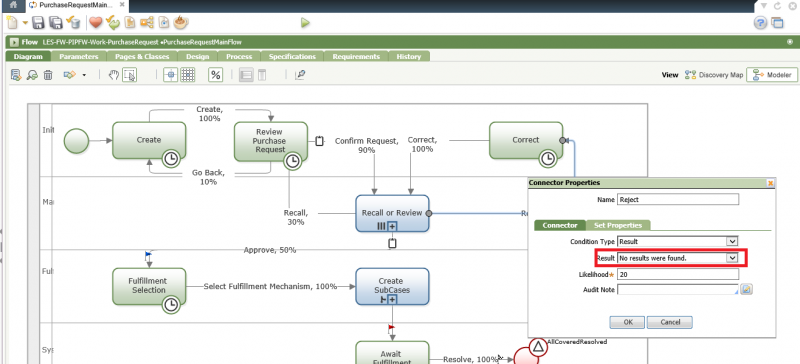Image resolution: width=800 pixels, height=364 pixels.
Task: Click the pin/annotation icon in the diagram toolbar
Action: click(300, 75)
